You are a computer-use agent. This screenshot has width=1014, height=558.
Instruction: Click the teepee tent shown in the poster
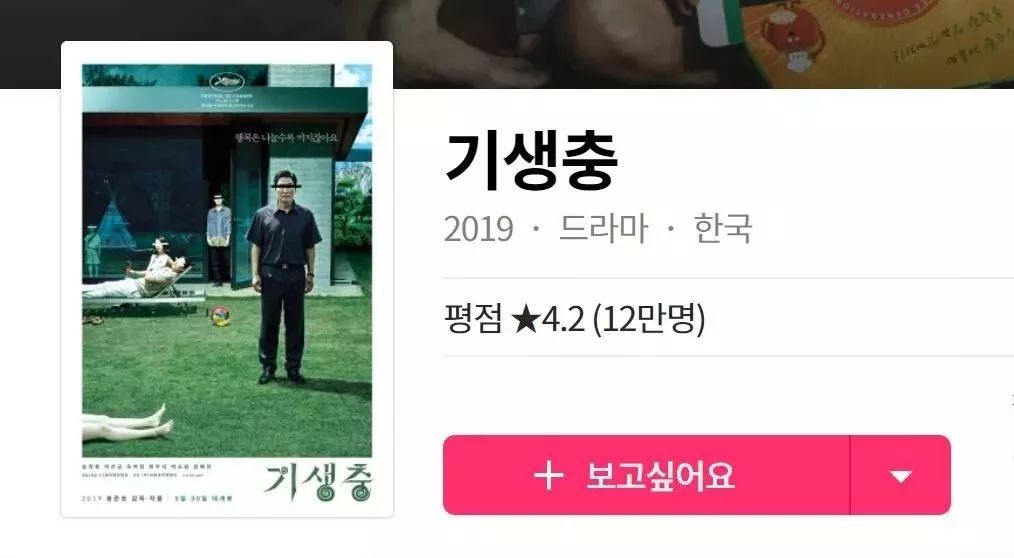114,224
